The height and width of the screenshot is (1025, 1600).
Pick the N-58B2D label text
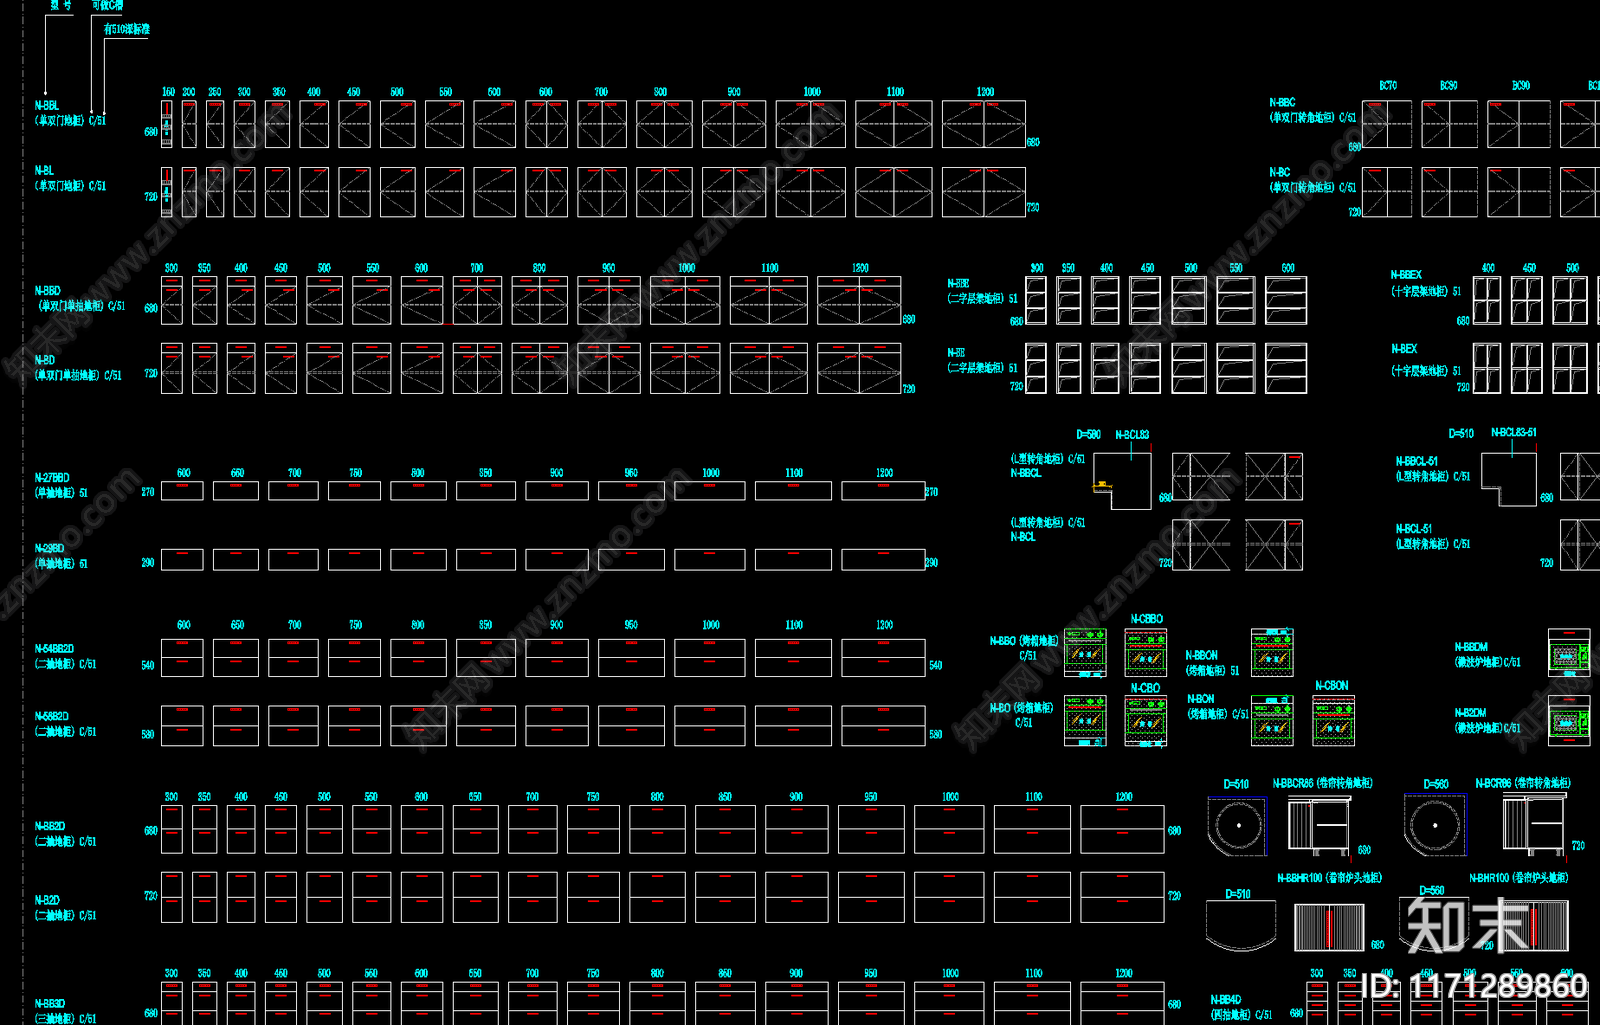pos(52,717)
